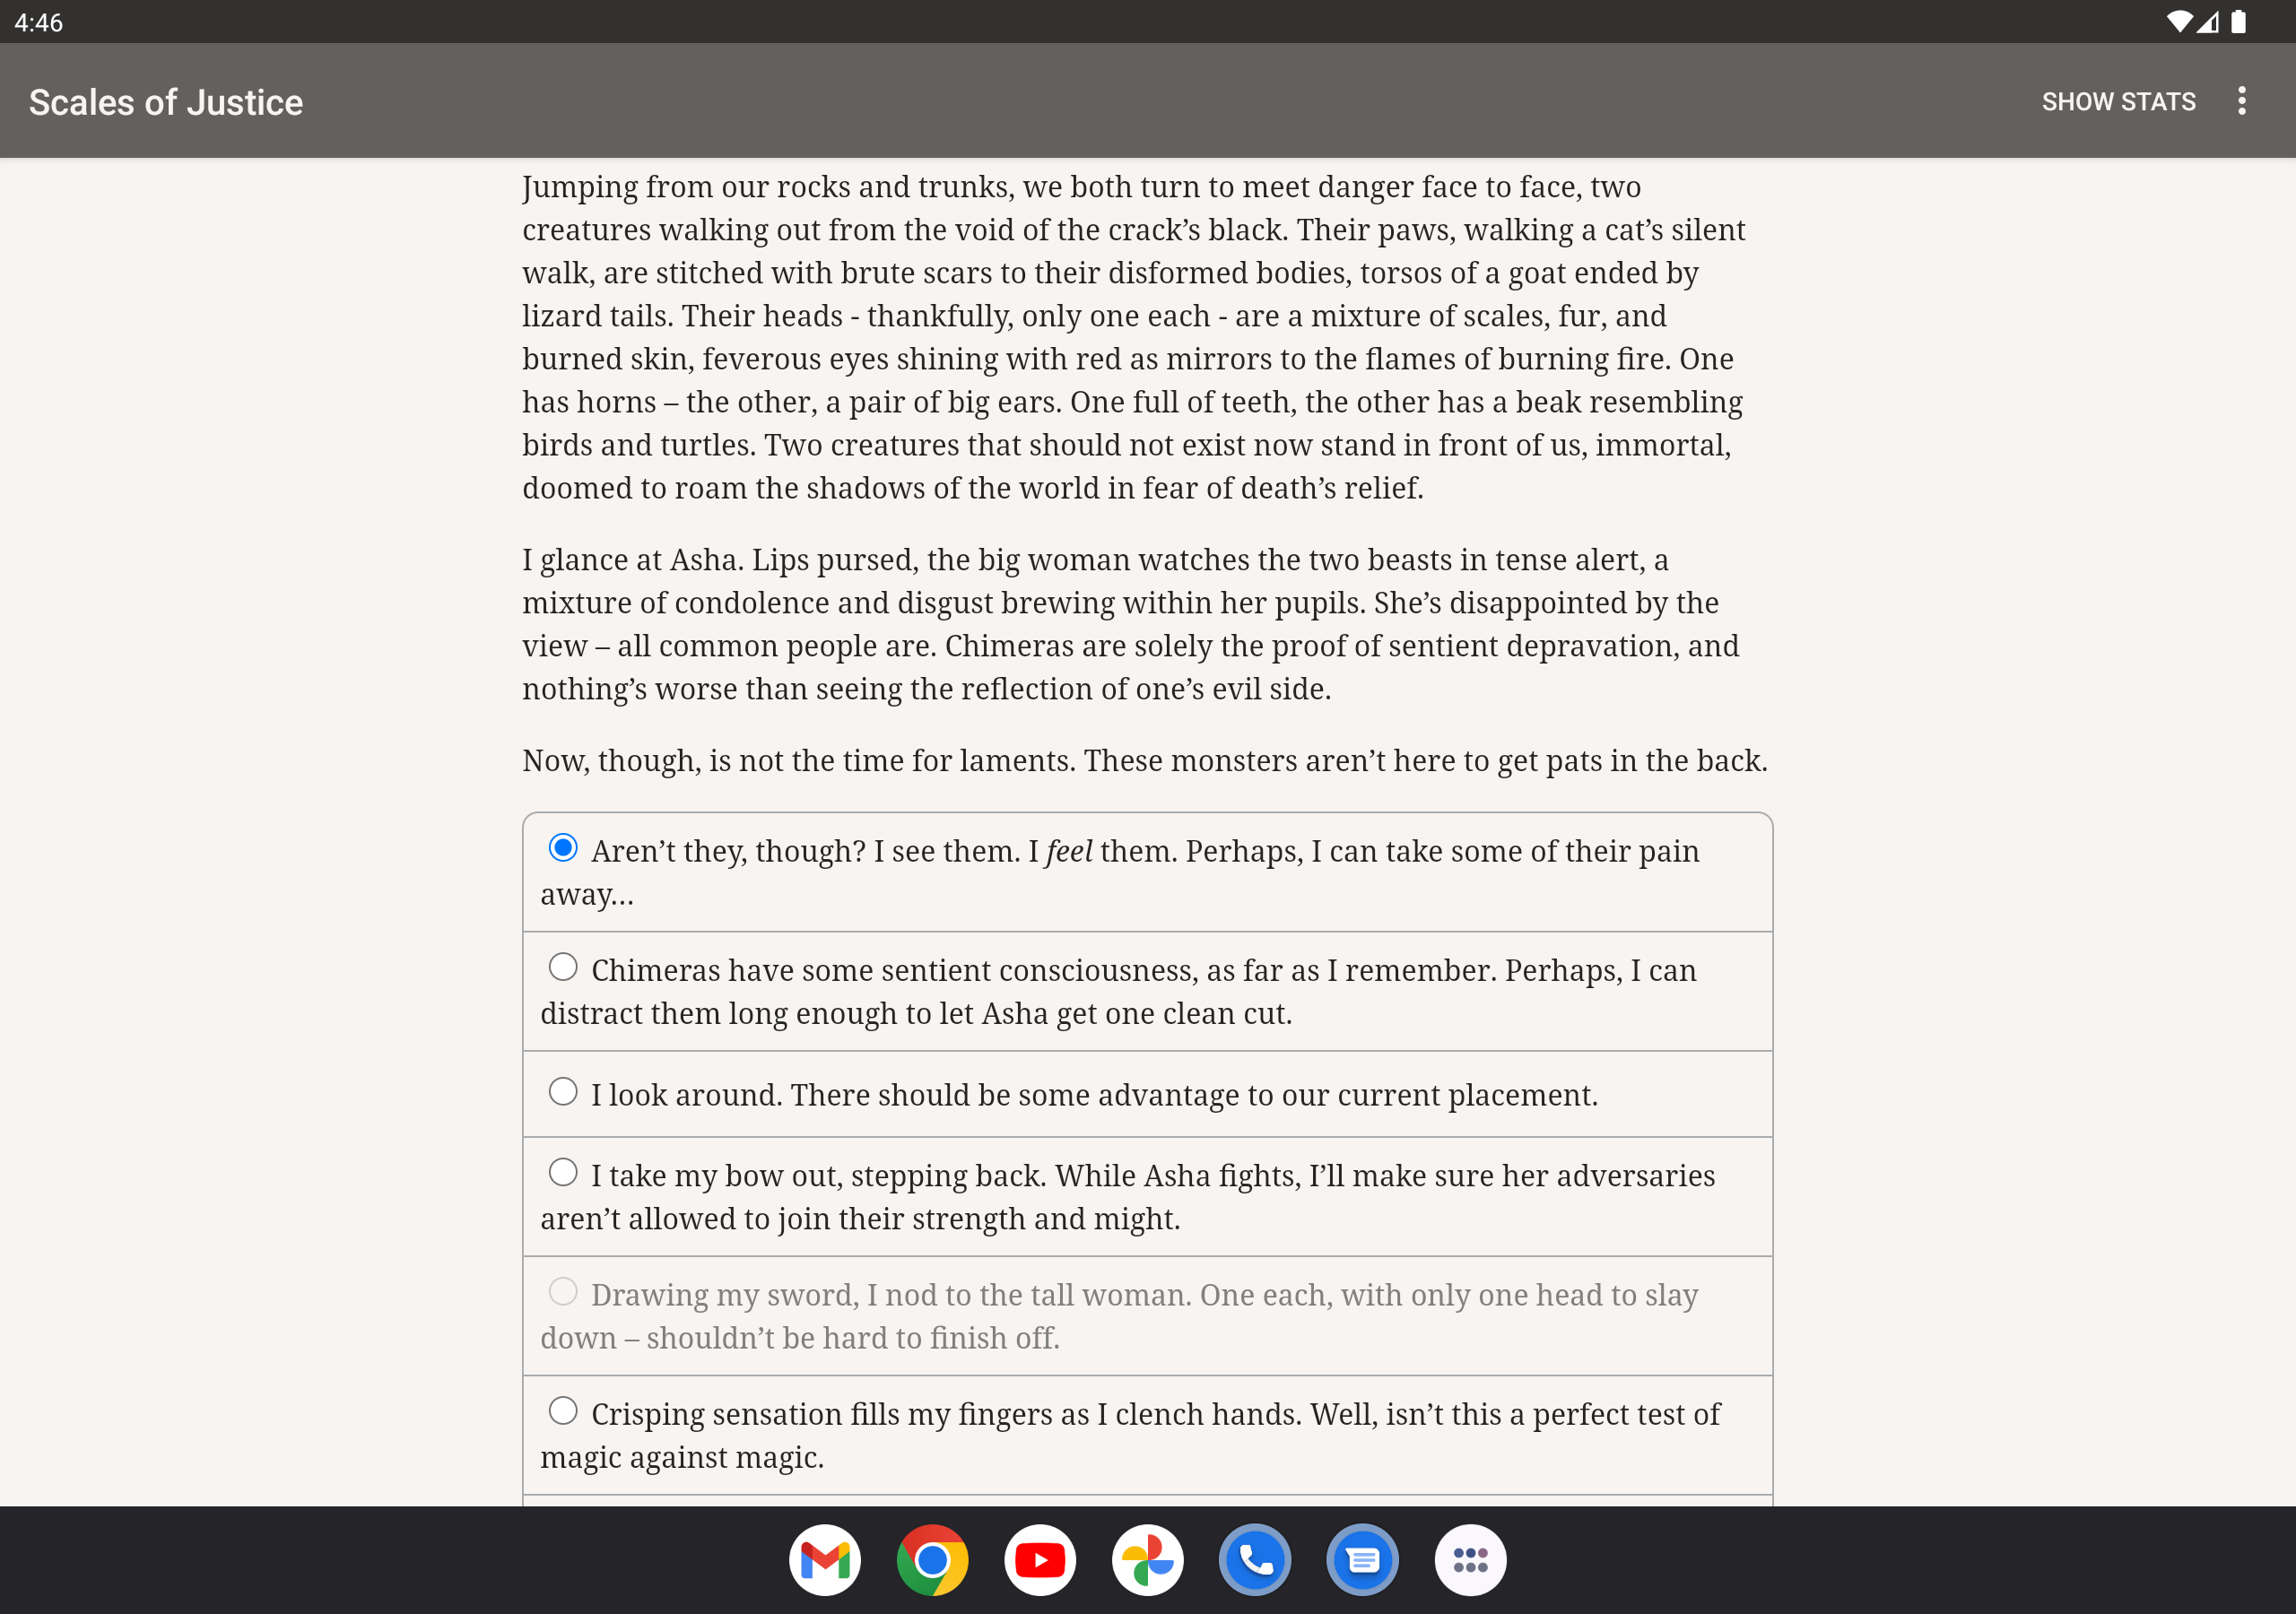Tap the cellular signal icon
Image resolution: width=2296 pixels, height=1614 pixels.
[x=2208, y=22]
